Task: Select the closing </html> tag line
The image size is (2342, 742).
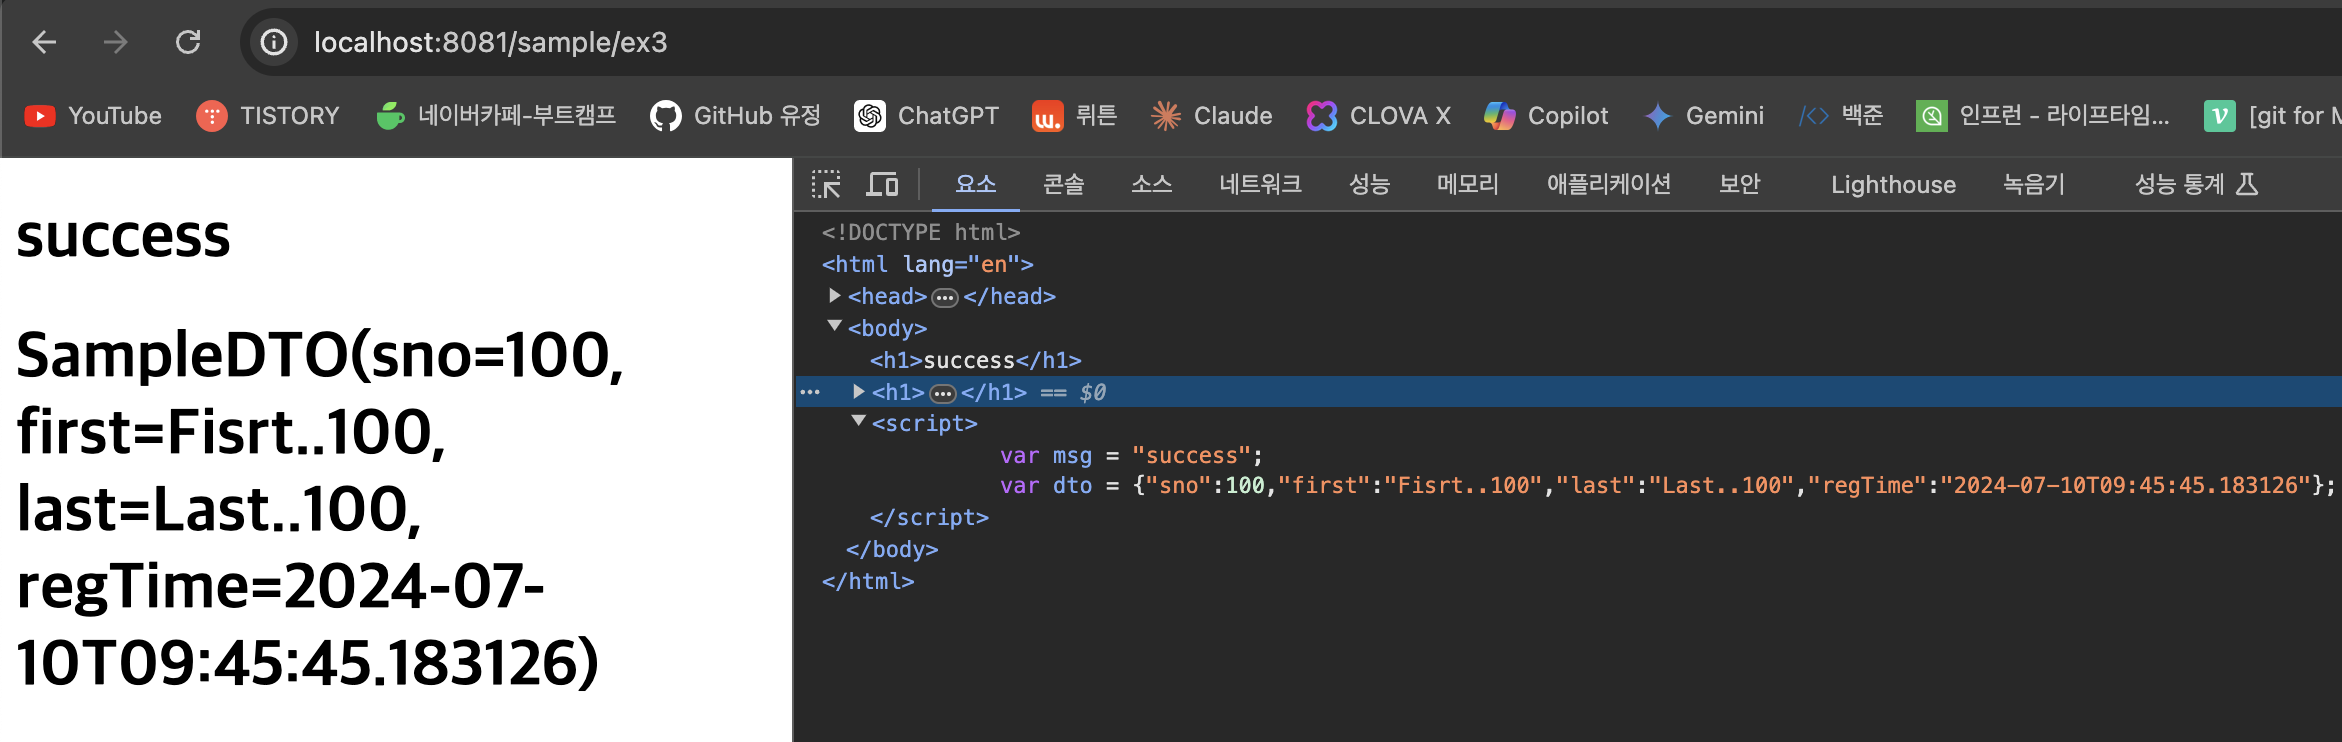Action: (868, 582)
